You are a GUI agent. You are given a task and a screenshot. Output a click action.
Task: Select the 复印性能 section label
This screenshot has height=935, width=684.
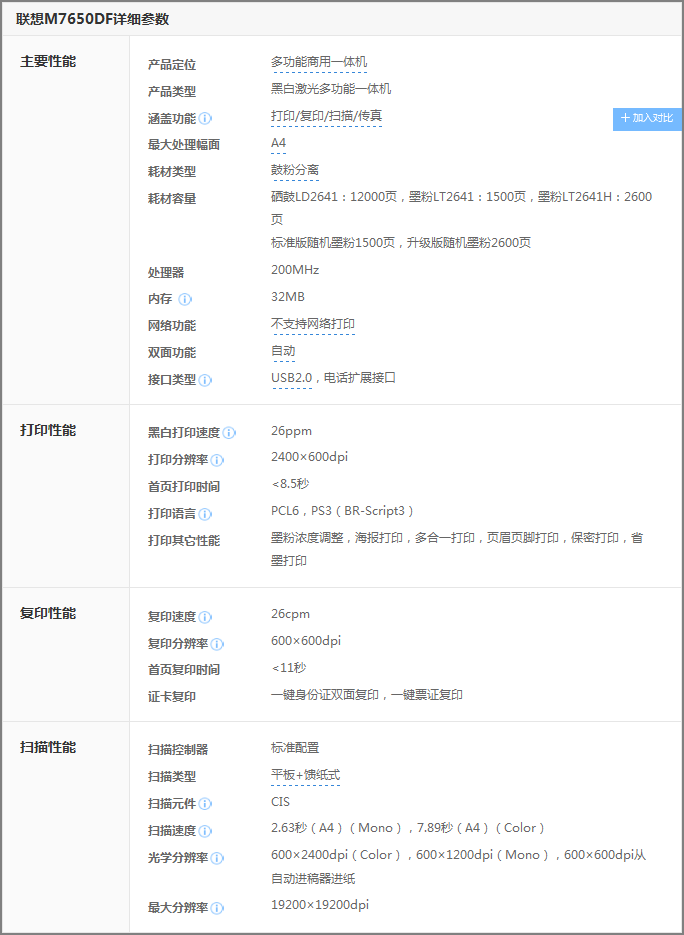(48, 614)
